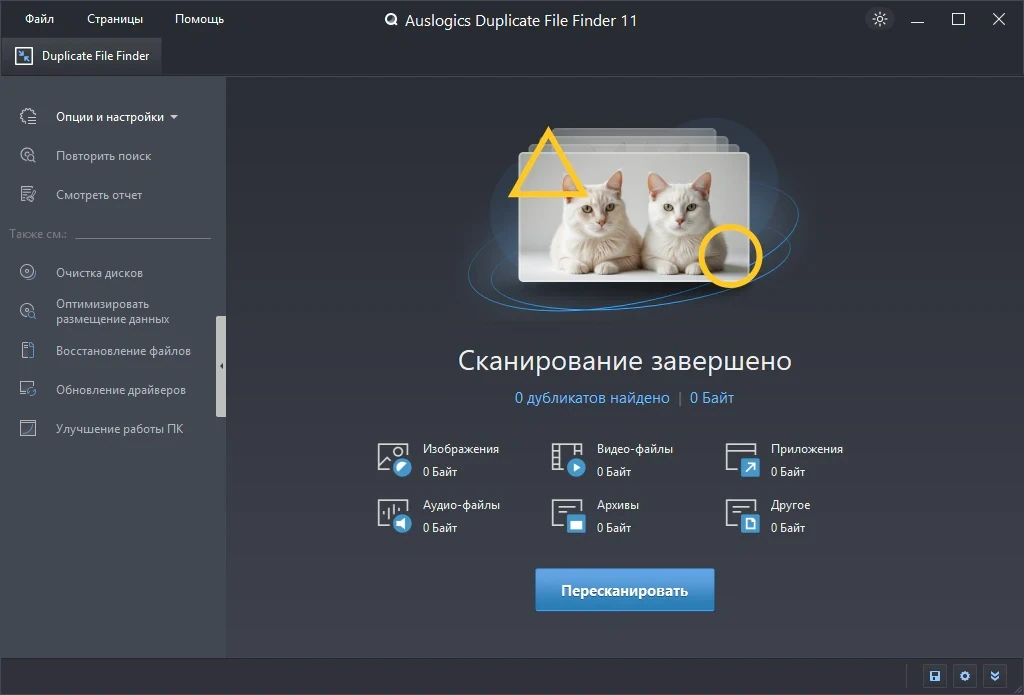Click the Другое label
The height and width of the screenshot is (695, 1024).
coord(790,505)
